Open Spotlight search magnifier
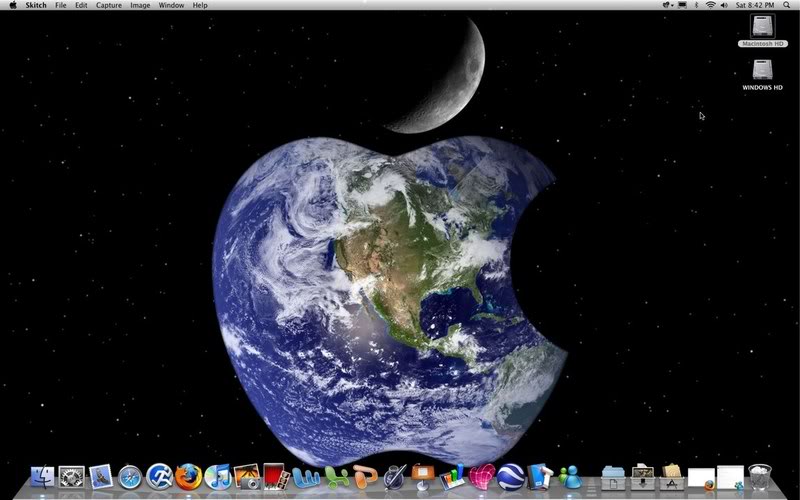The image size is (800, 500). click(787, 5)
